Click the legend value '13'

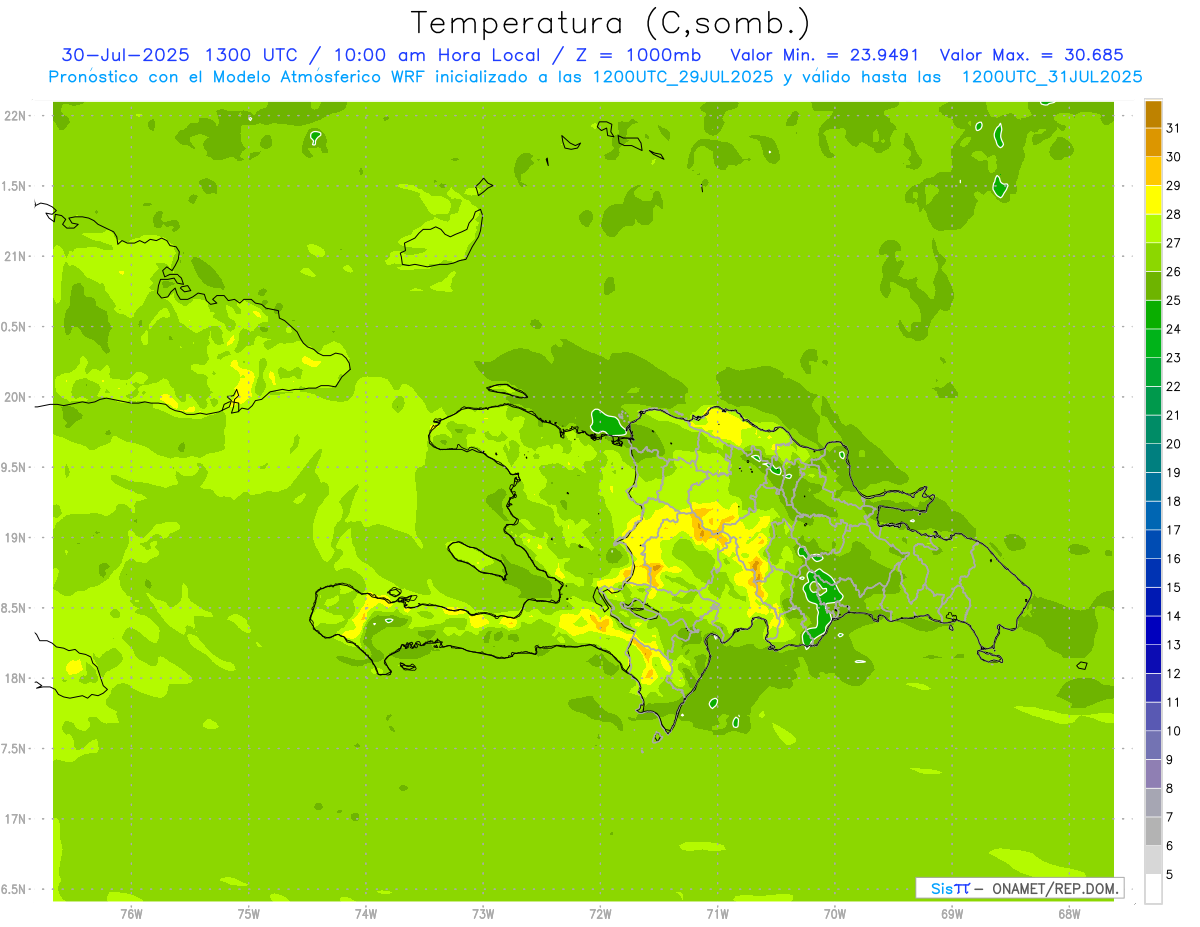[1174, 645]
